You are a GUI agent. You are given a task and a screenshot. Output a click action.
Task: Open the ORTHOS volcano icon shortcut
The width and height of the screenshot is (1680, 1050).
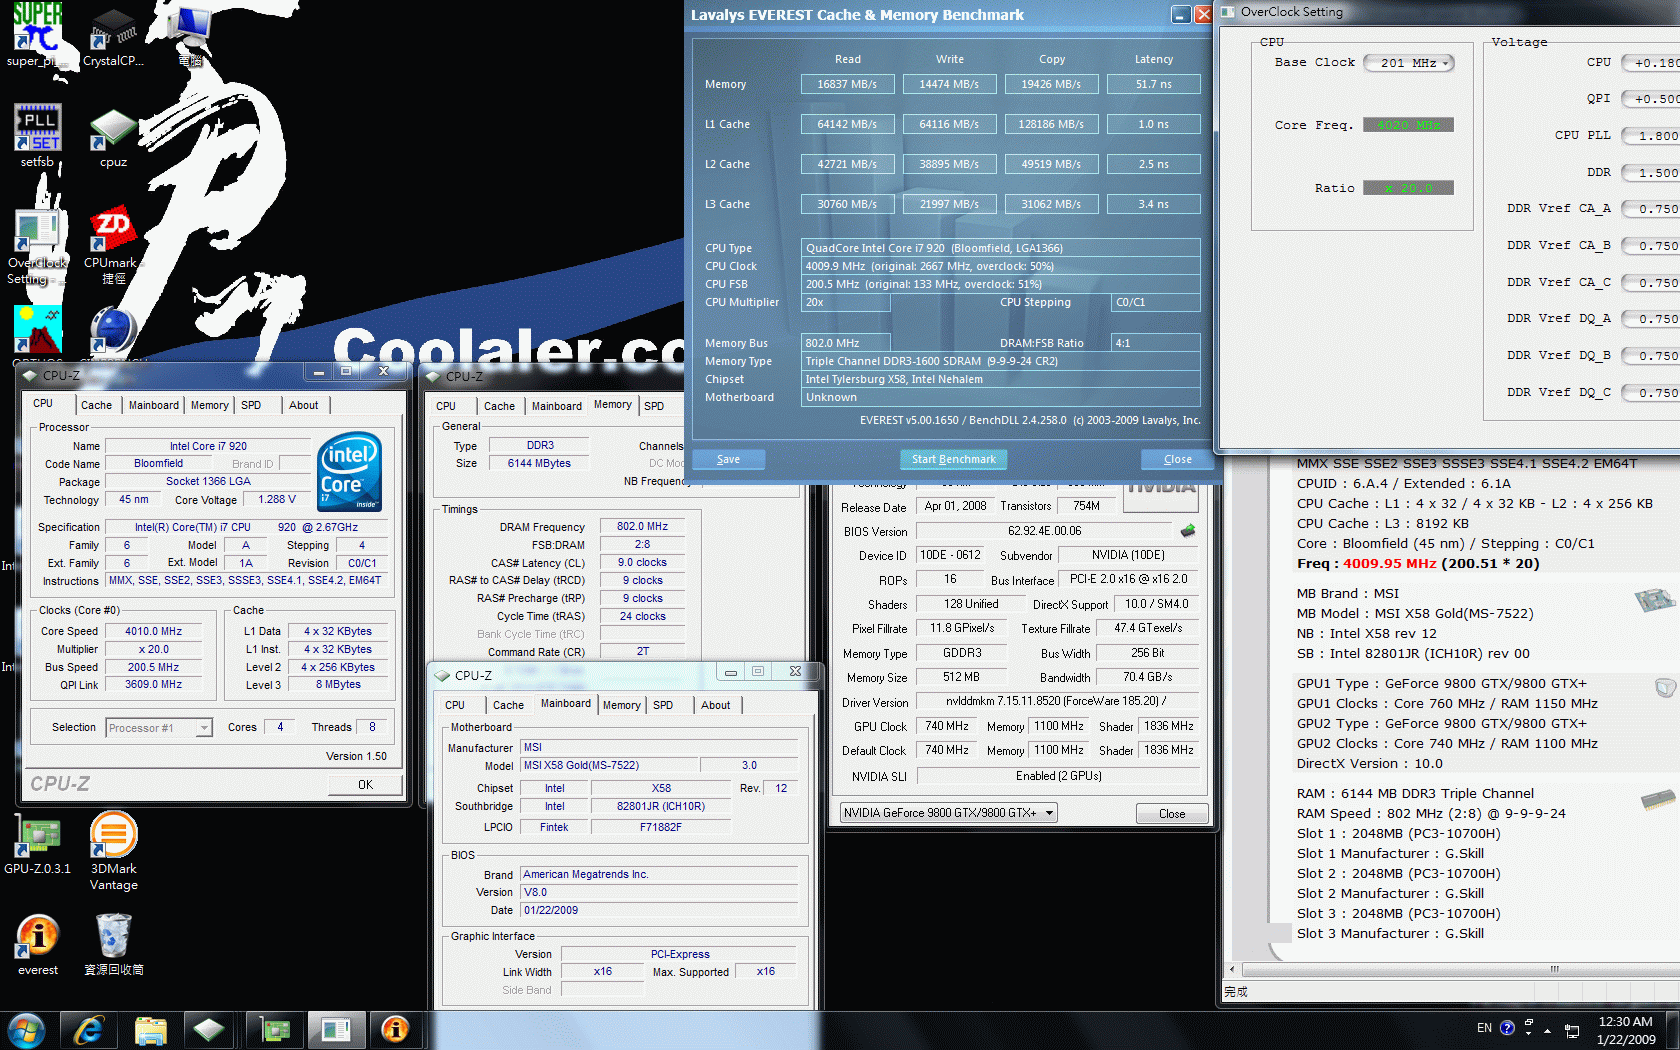(37, 332)
